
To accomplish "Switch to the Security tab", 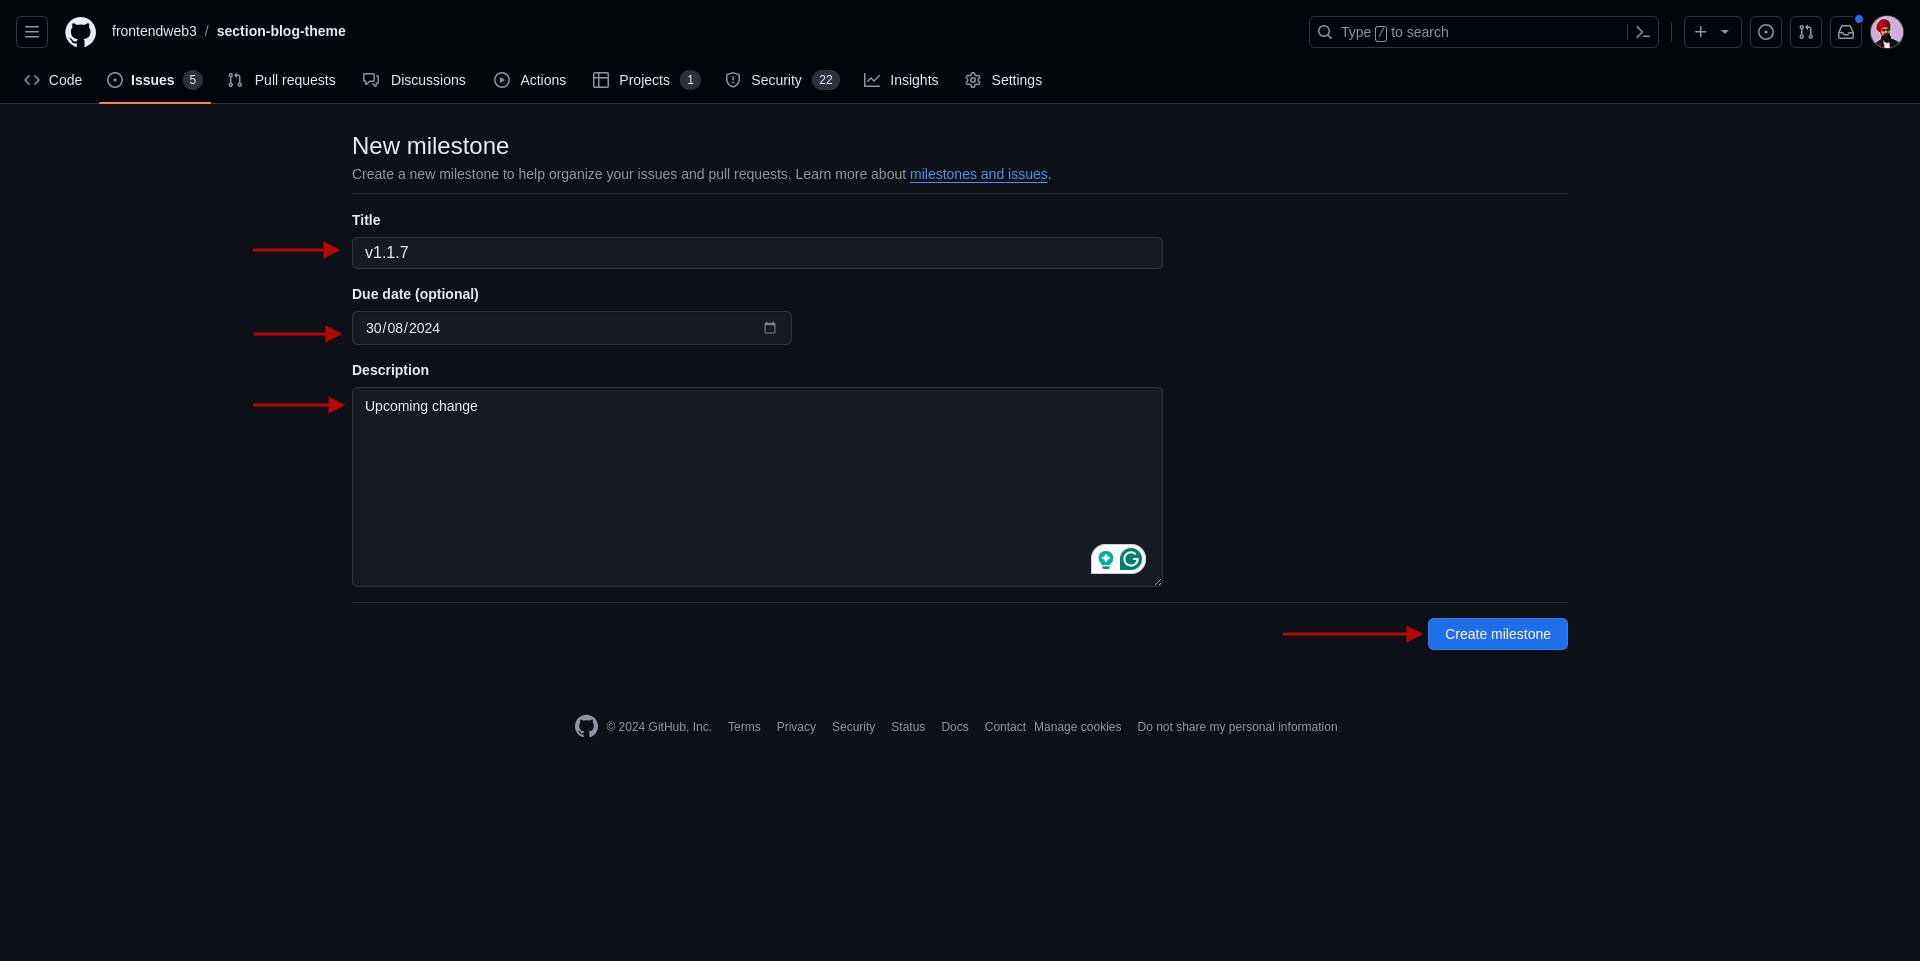I will pos(782,80).
